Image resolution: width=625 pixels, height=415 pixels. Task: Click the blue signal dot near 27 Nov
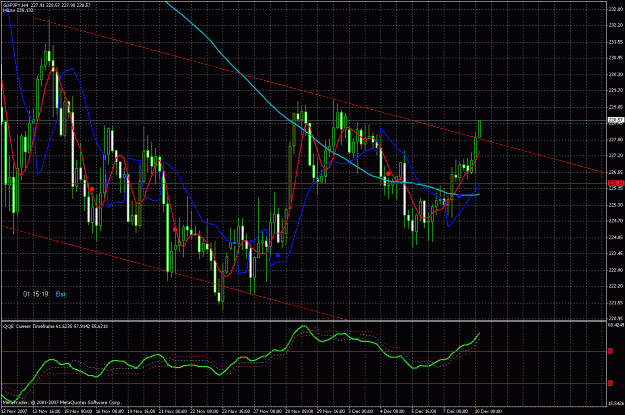pos(278,255)
